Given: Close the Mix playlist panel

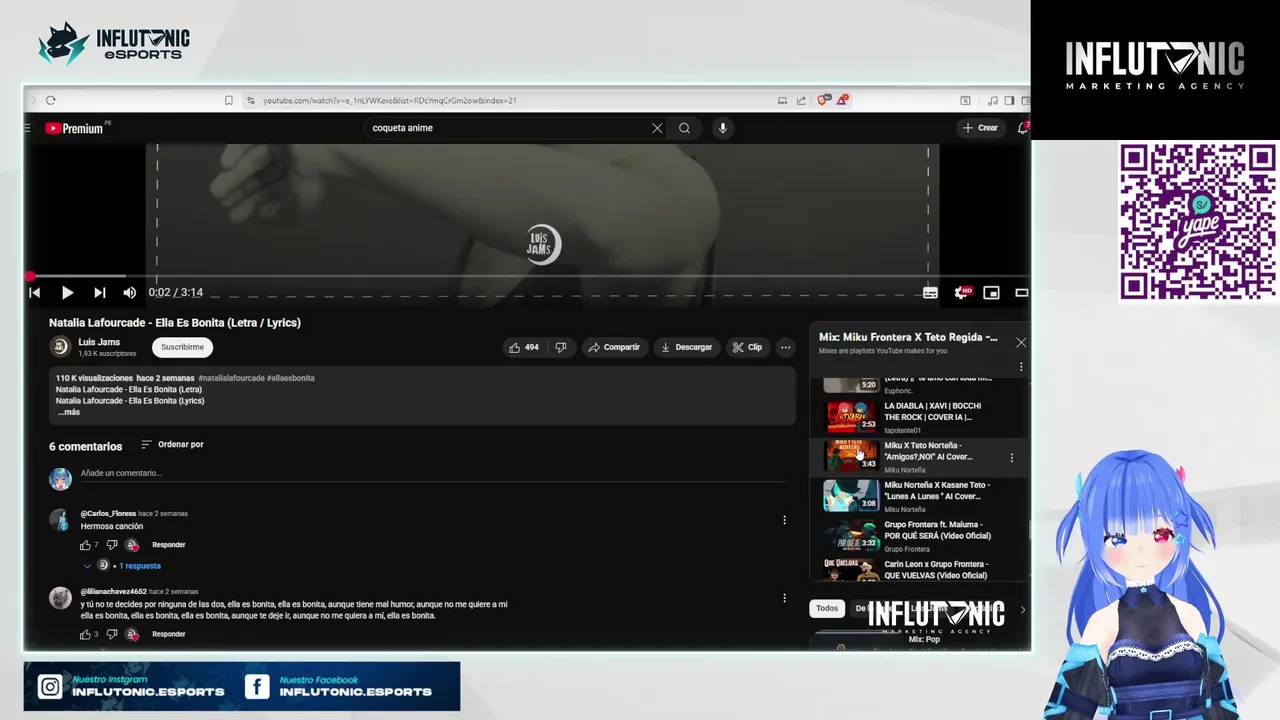Looking at the screenshot, I should click(1021, 342).
